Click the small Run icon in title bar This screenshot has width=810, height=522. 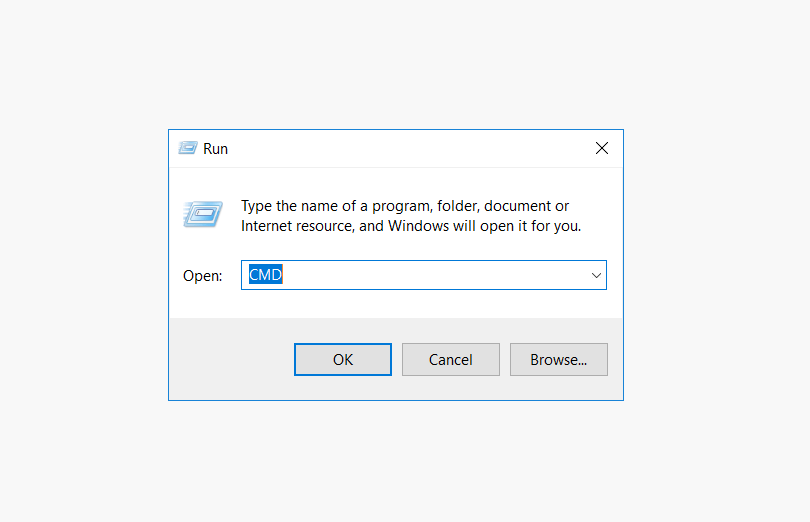pyautogui.click(x=188, y=148)
